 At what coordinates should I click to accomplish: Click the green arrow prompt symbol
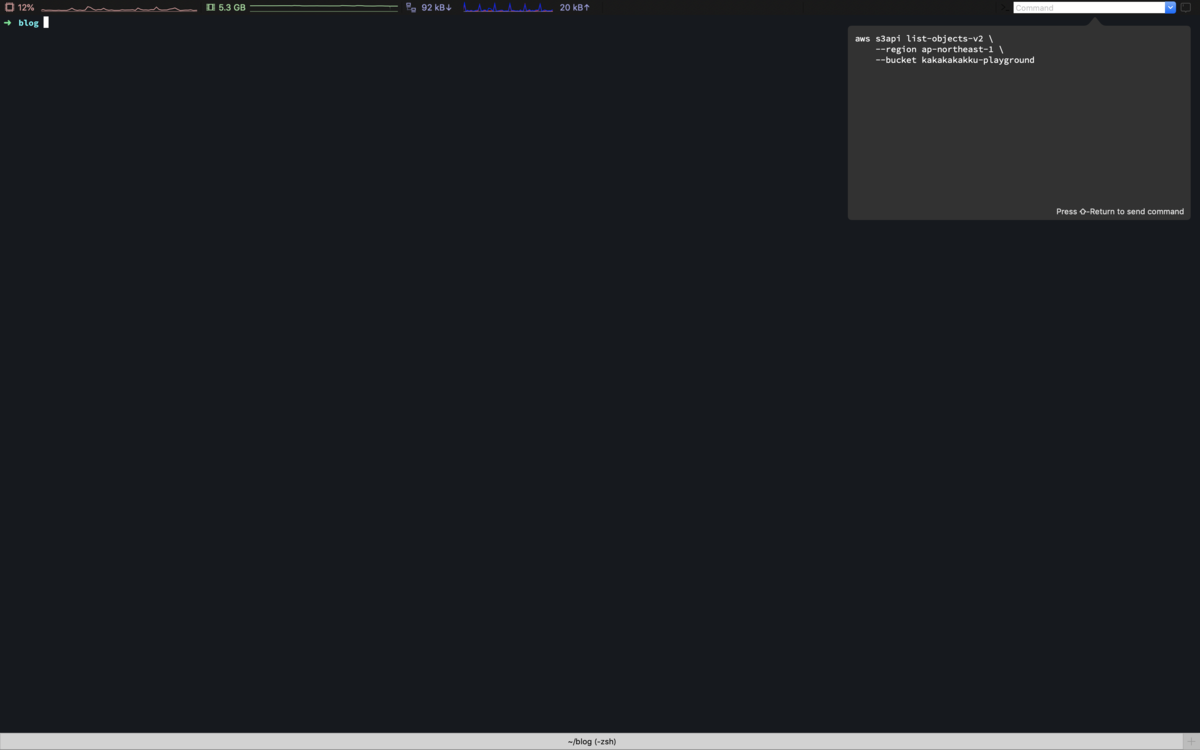click(8, 22)
